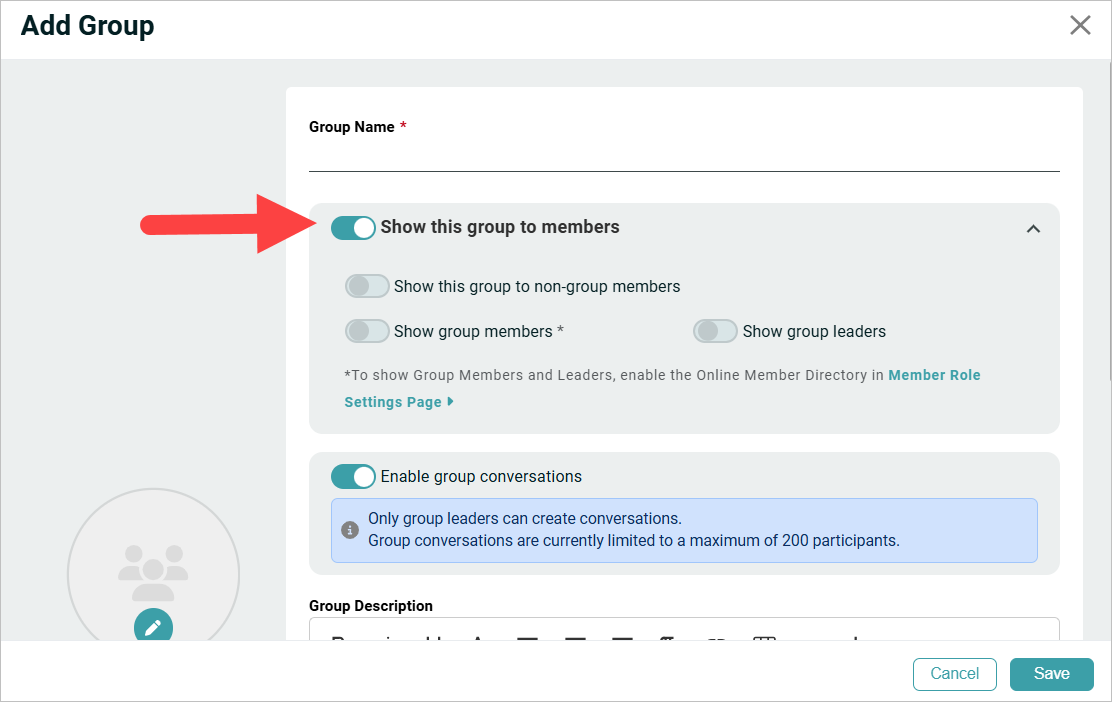Click the table icon in description toolbar

click(764, 638)
